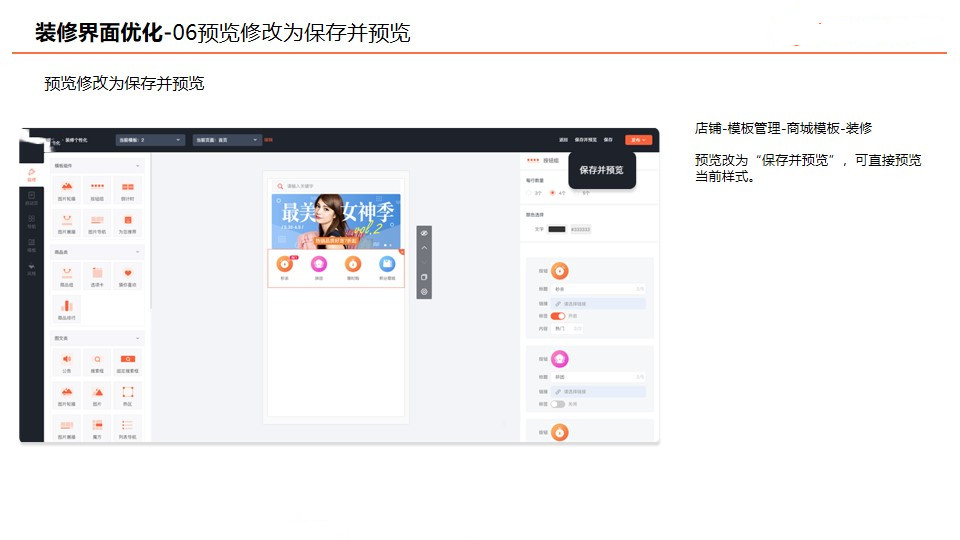960x540 pixels.
Task: Turn off the 标签 switch on first button card
Action: (x=558, y=316)
